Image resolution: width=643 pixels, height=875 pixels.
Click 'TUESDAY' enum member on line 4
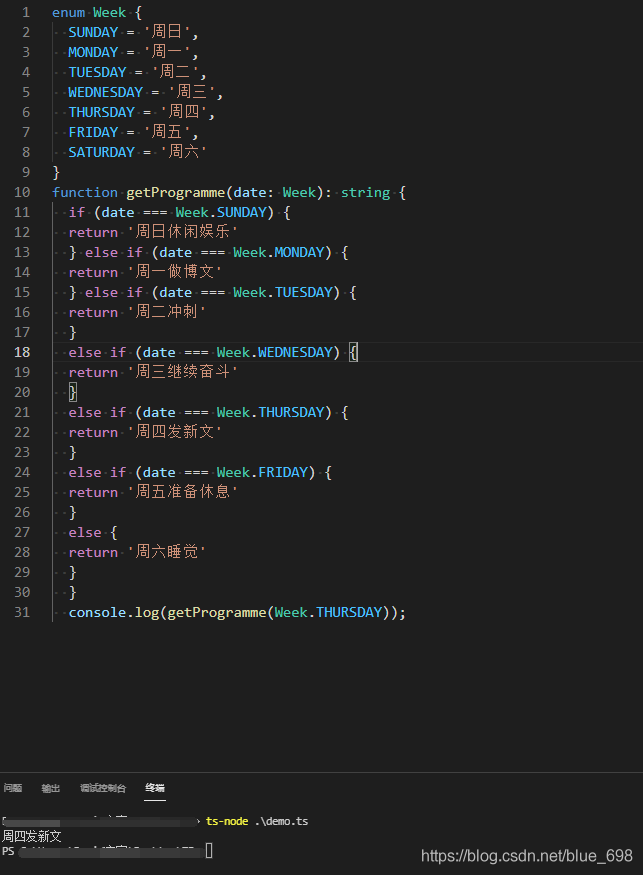tap(97, 73)
